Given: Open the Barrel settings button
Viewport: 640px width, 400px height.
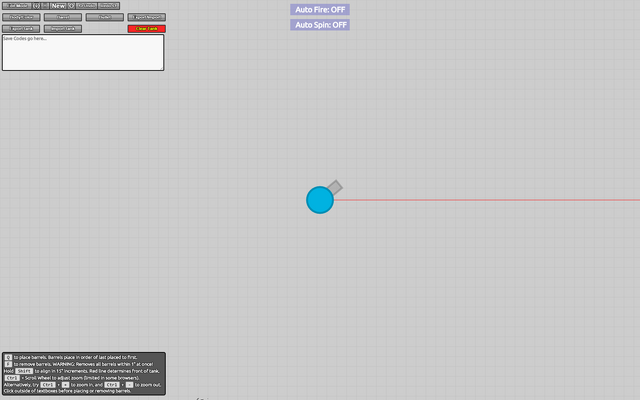Looking at the screenshot, I should tap(63, 17).
